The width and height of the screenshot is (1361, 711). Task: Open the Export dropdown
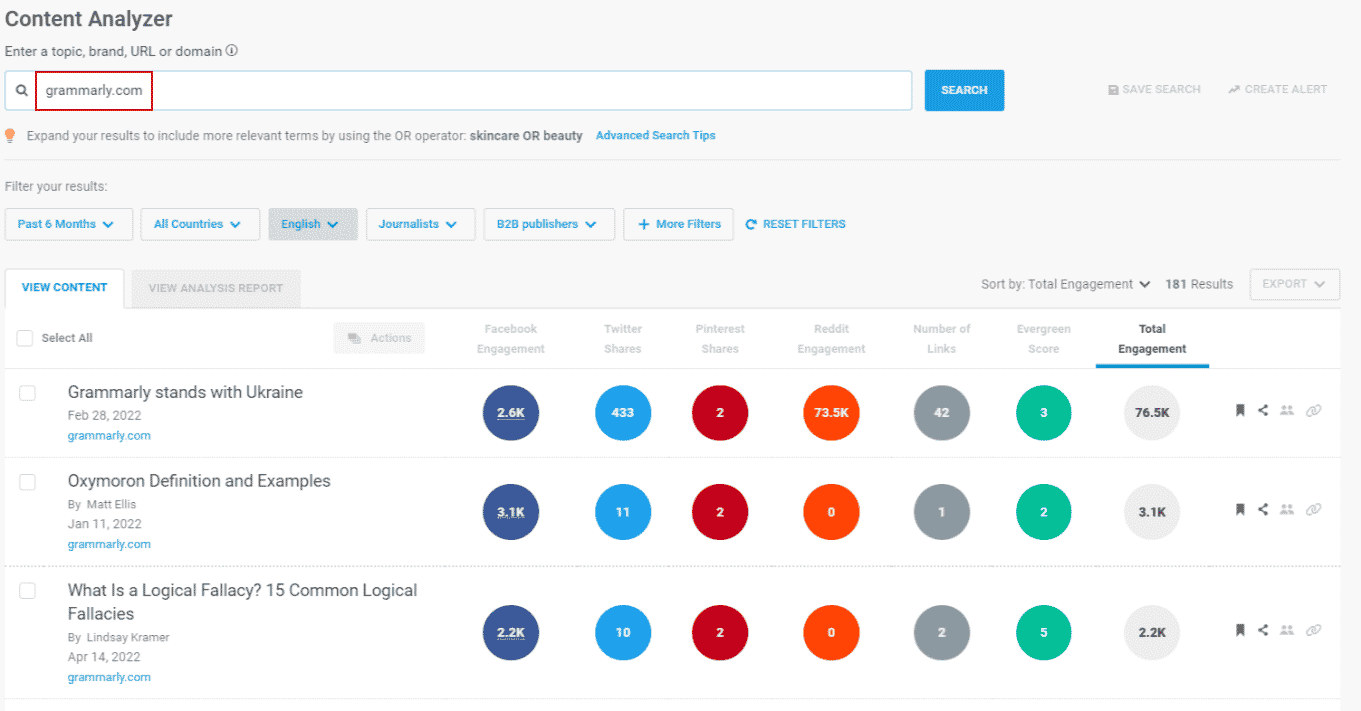click(x=1295, y=284)
